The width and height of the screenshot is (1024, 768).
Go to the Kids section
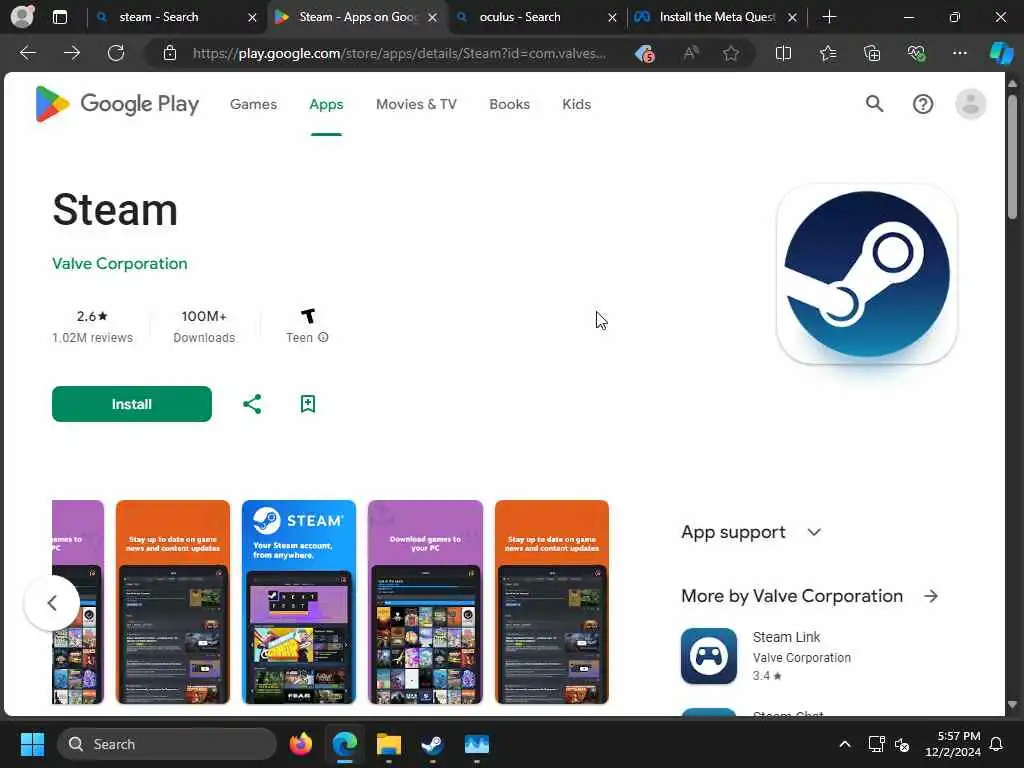coord(577,104)
